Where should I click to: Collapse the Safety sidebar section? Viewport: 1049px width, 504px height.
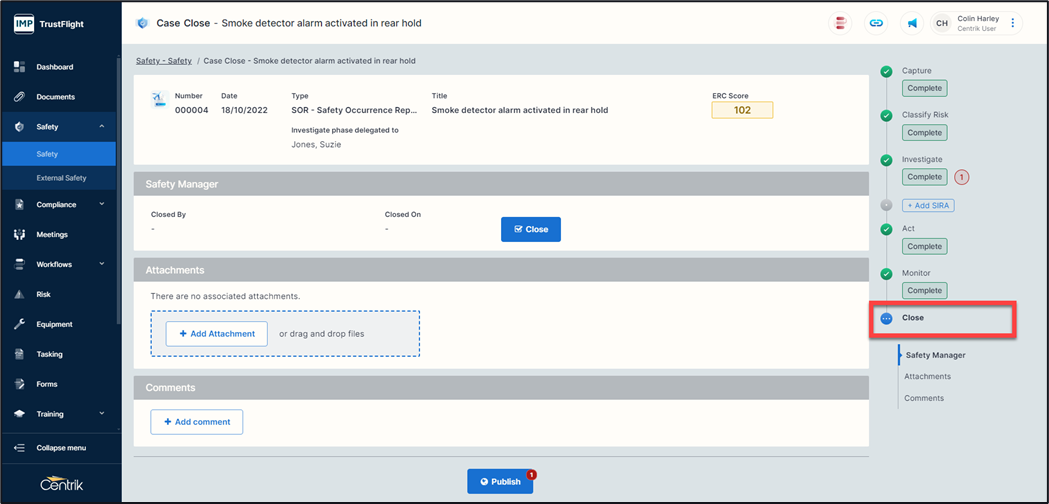[x=101, y=127]
